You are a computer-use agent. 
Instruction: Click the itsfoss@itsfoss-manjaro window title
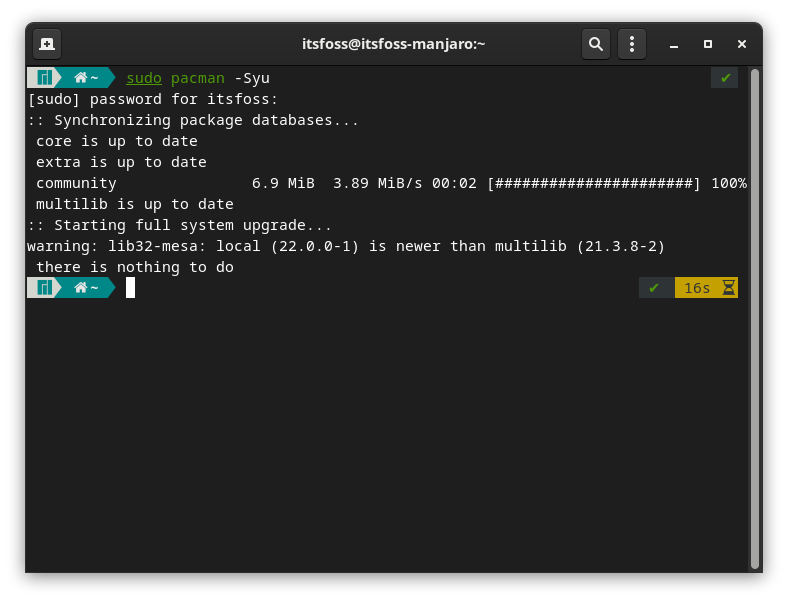coord(393,44)
